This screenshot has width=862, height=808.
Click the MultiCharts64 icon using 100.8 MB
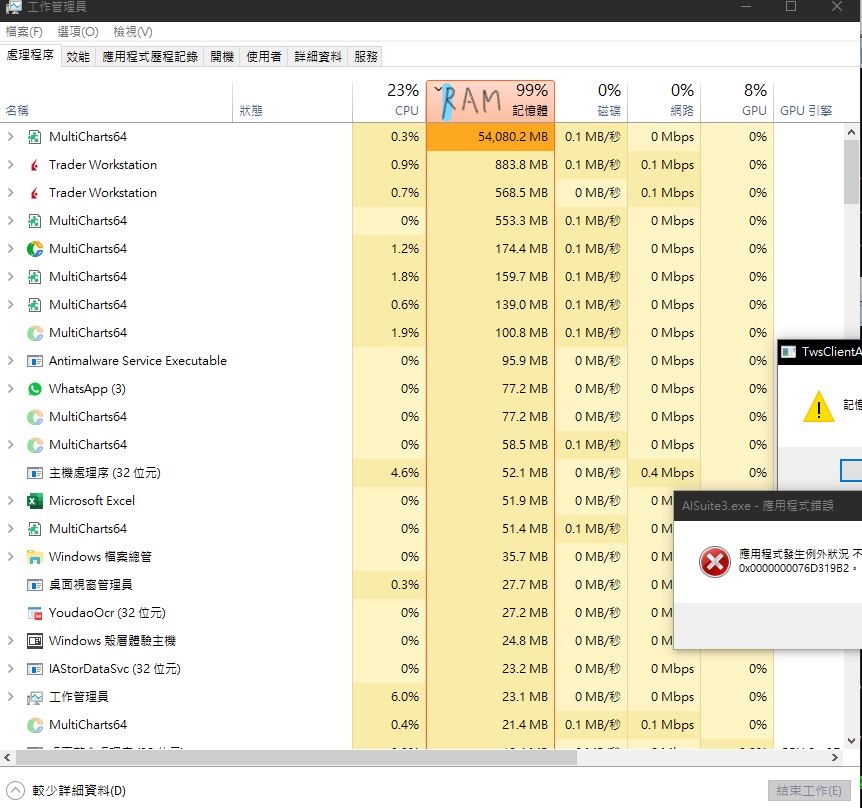point(35,333)
